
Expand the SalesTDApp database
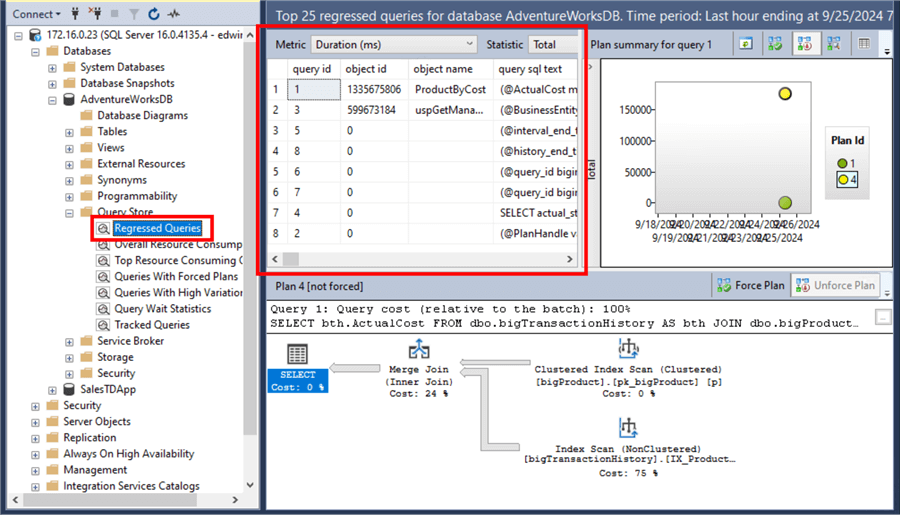click(52, 390)
